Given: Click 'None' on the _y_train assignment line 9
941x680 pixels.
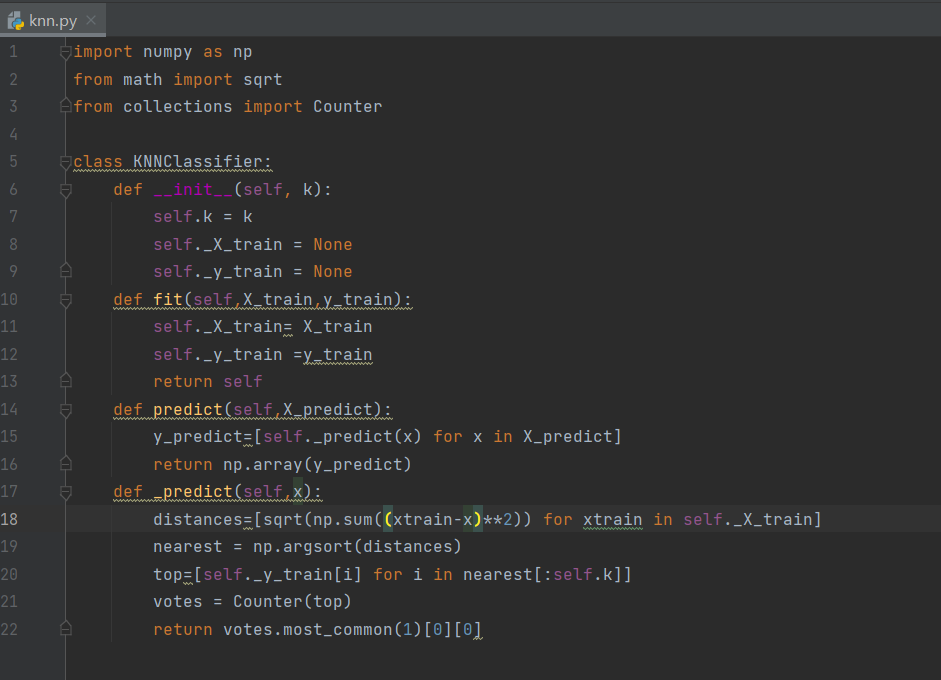Looking at the screenshot, I should point(332,271).
